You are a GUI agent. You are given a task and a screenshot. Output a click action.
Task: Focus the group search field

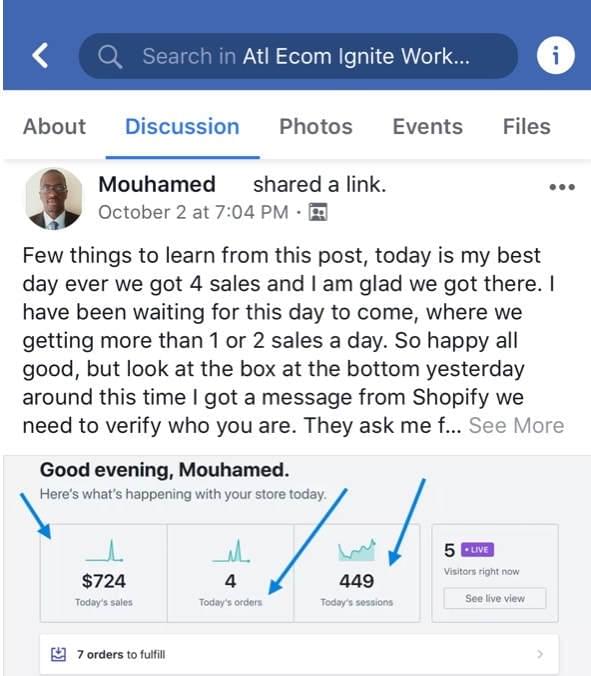pyautogui.click(x=298, y=56)
